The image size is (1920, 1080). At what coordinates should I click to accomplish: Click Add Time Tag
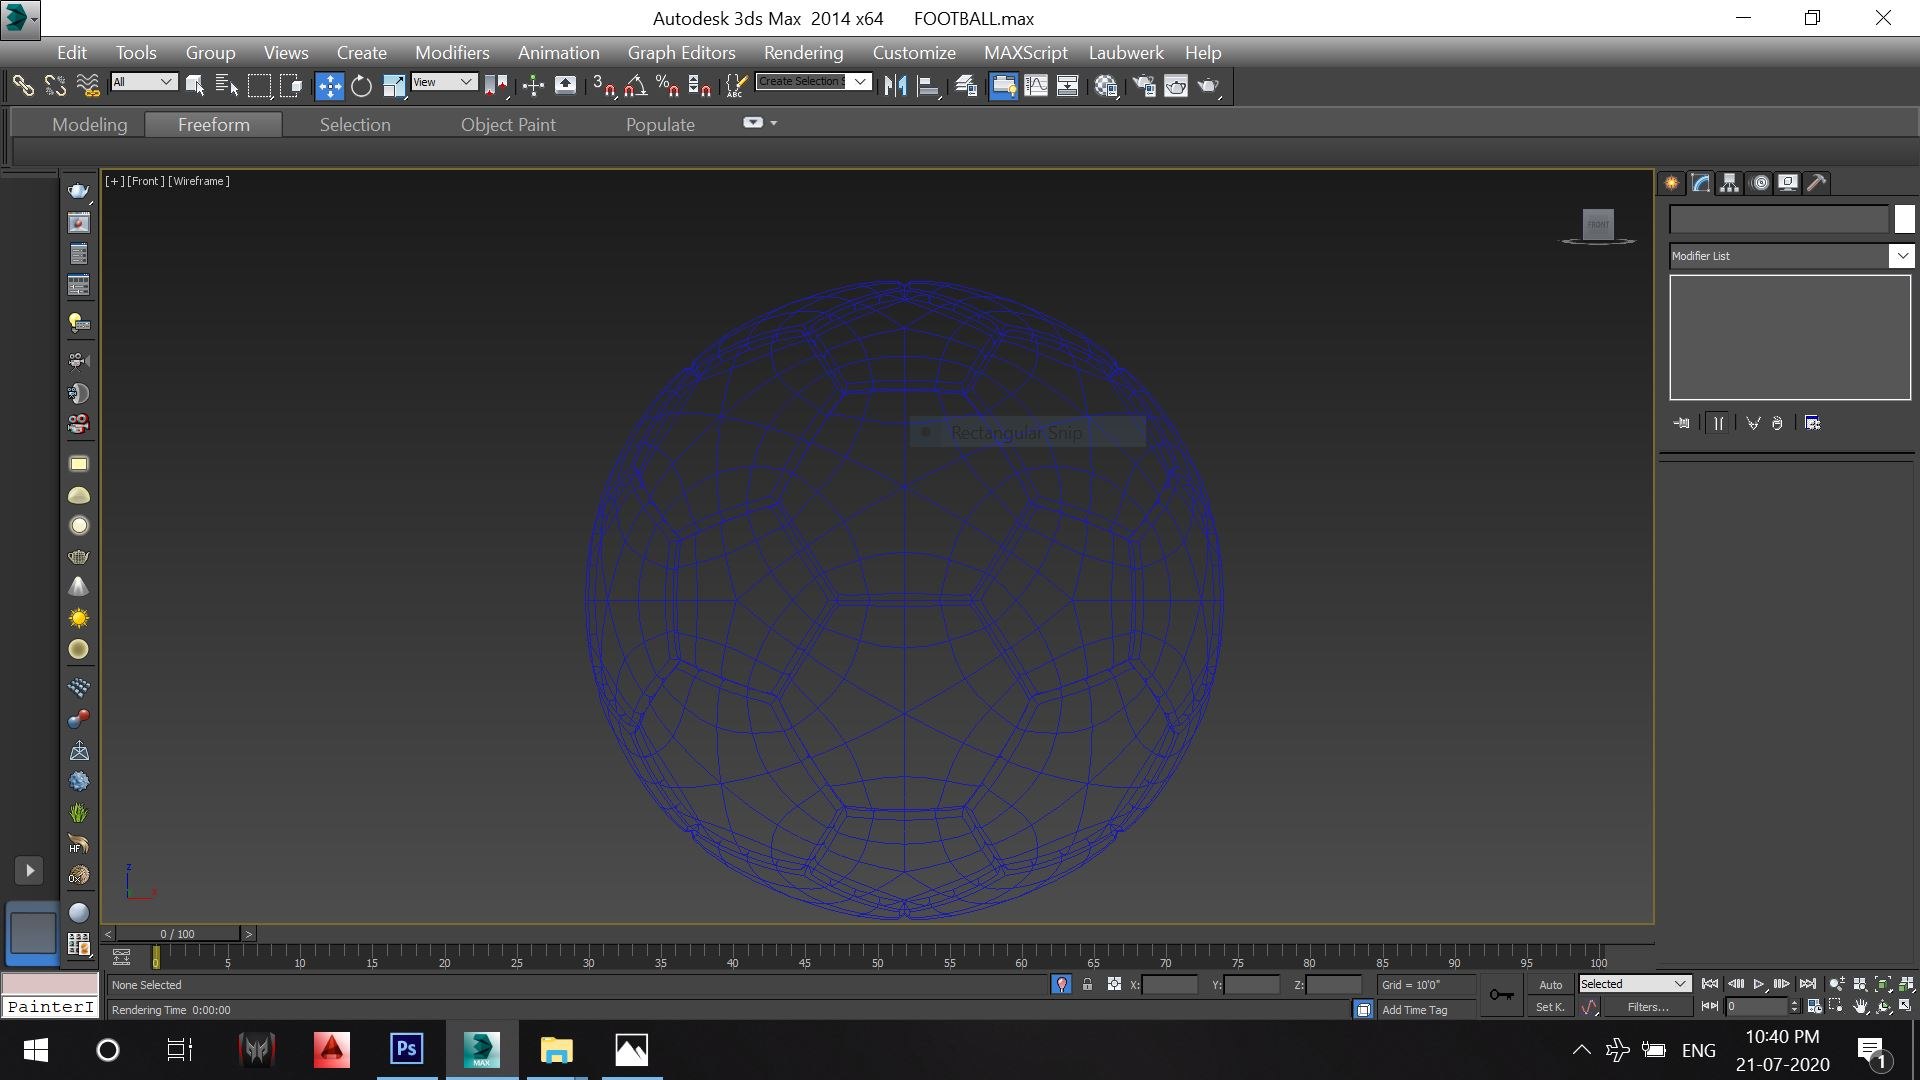tap(1414, 1010)
